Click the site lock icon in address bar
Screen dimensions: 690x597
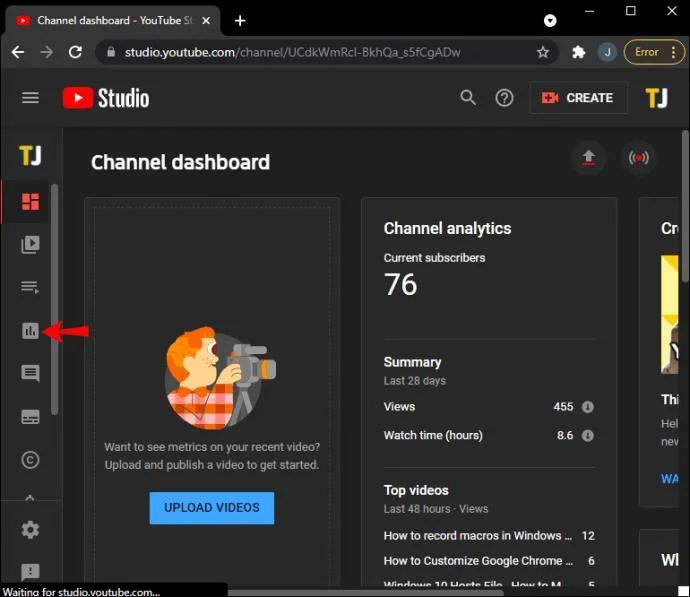point(111,52)
